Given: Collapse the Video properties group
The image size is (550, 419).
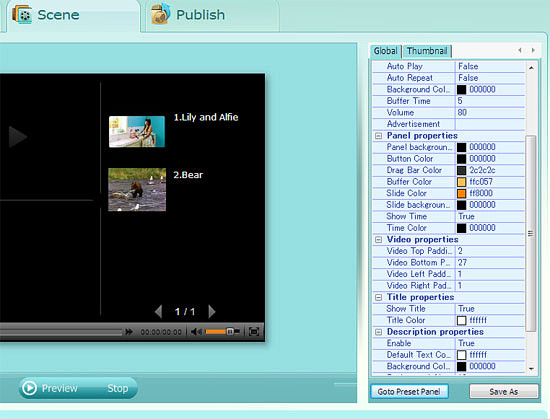Looking at the screenshot, I should (378, 239).
